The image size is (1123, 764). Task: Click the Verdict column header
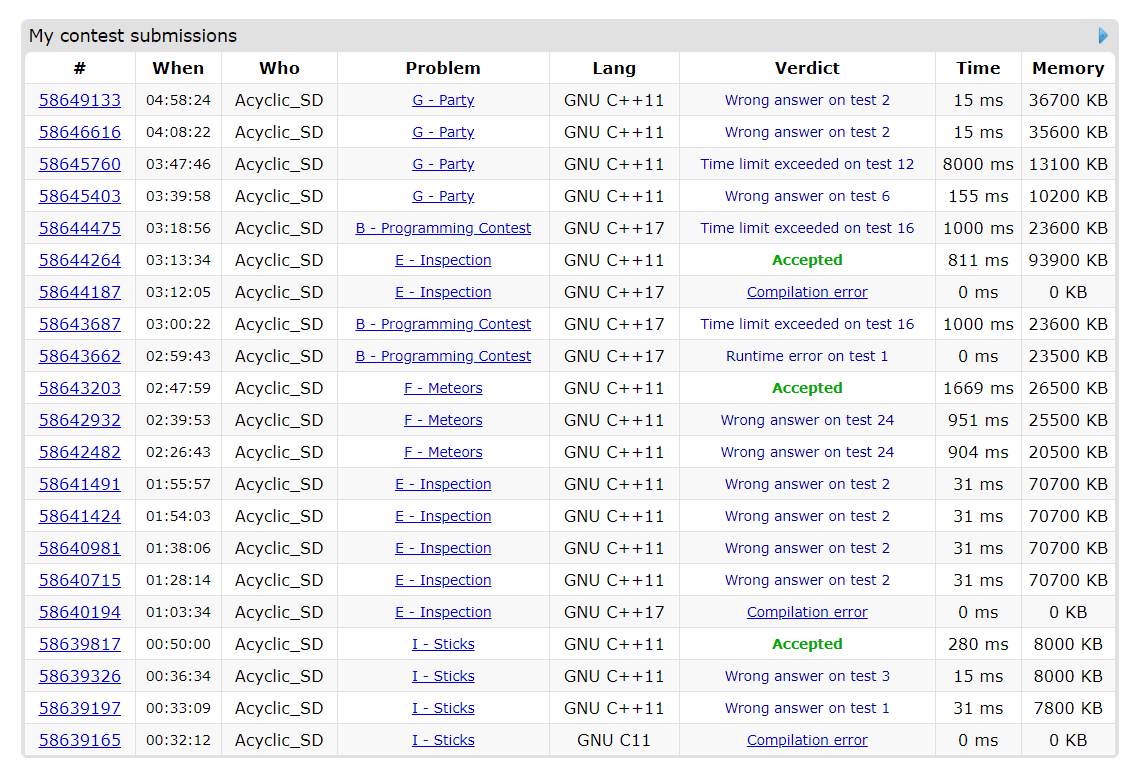[x=807, y=68]
